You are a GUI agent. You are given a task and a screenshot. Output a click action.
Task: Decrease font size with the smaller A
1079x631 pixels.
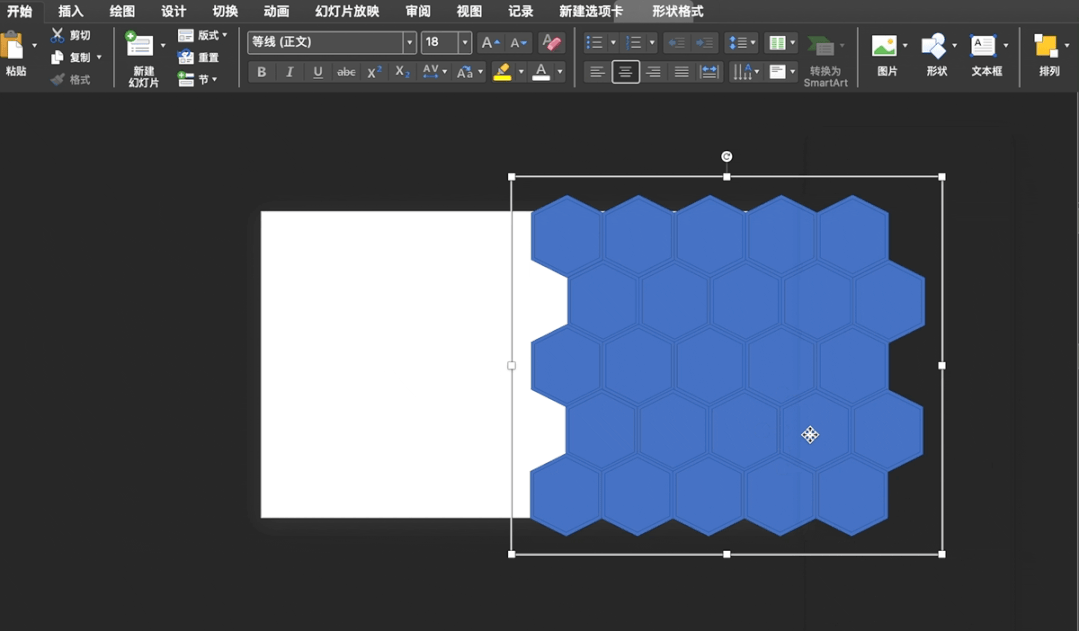pos(518,43)
